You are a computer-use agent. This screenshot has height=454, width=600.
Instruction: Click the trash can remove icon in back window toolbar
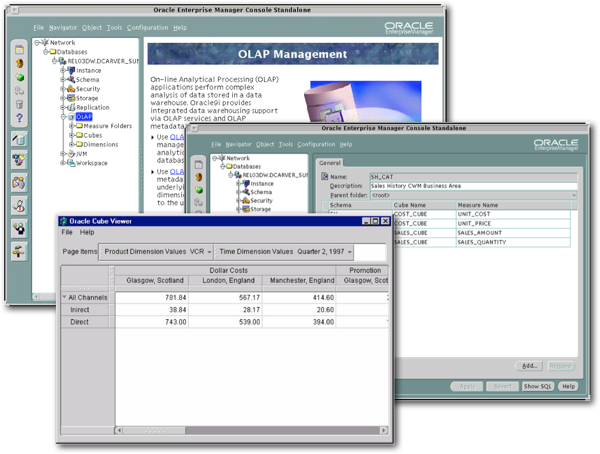(x=20, y=104)
